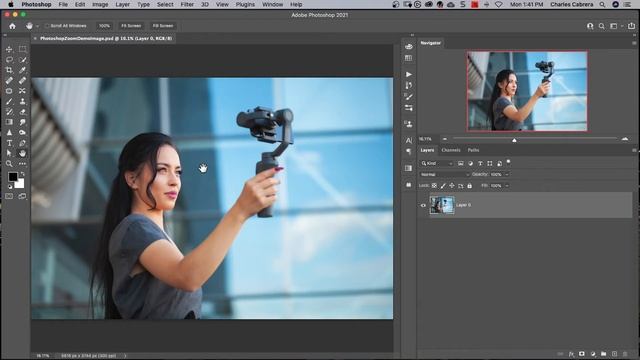
Task: Open the Actions panel play icon
Action: [409, 74]
